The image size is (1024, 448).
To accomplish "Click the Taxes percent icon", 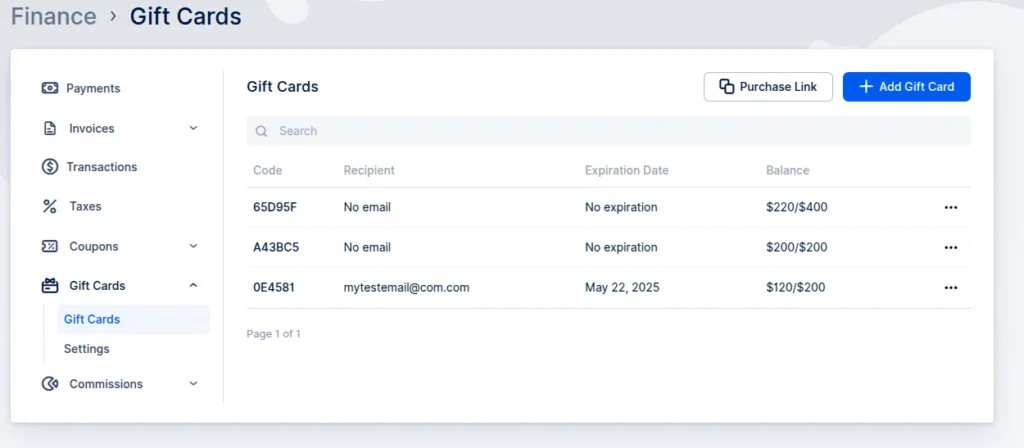I will pos(50,207).
